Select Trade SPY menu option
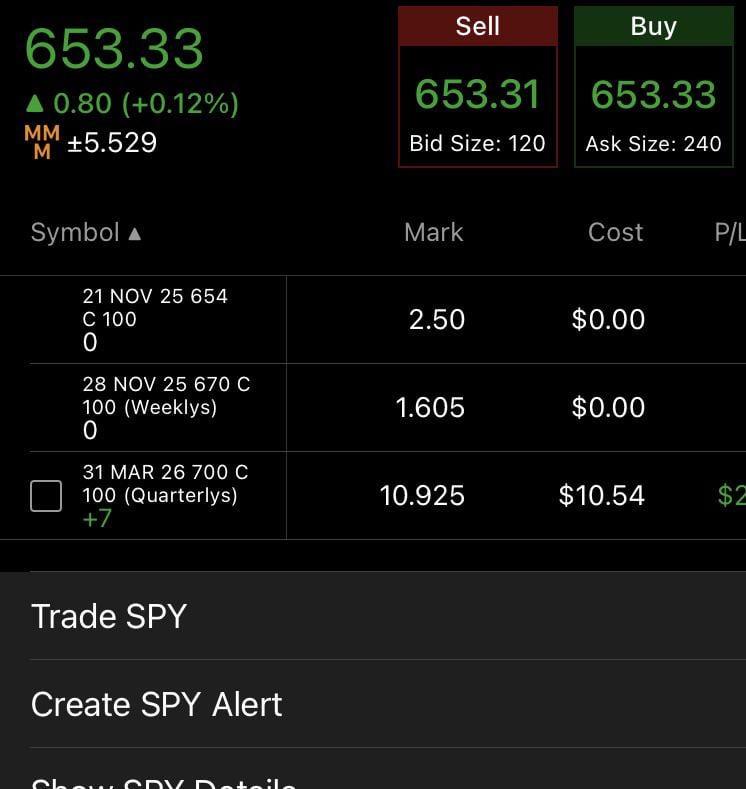The width and height of the screenshot is (746, 789). (x=109, y=616)
